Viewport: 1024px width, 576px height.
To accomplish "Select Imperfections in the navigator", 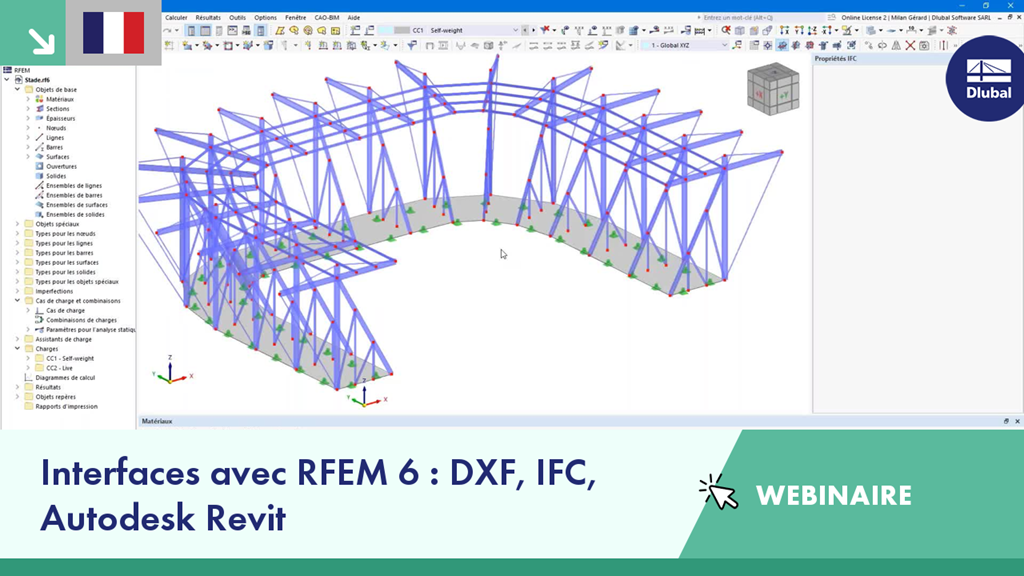I will tap(54, 291).
